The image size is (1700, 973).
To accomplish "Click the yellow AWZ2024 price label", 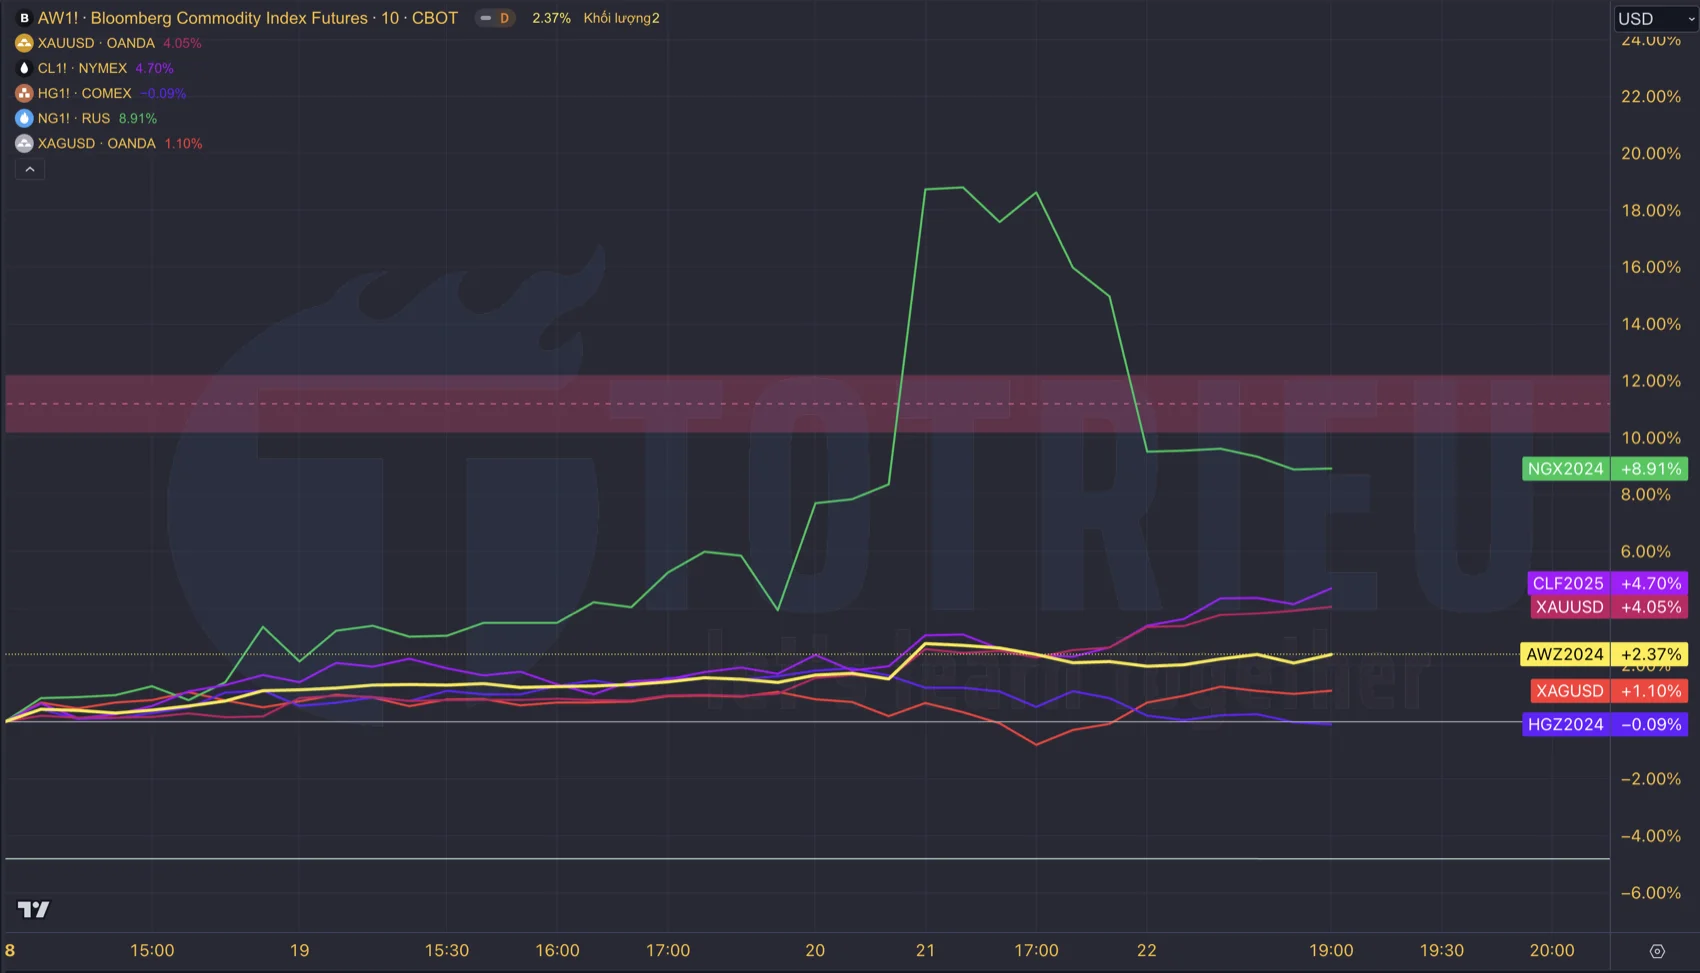I will pos(1564,654).
